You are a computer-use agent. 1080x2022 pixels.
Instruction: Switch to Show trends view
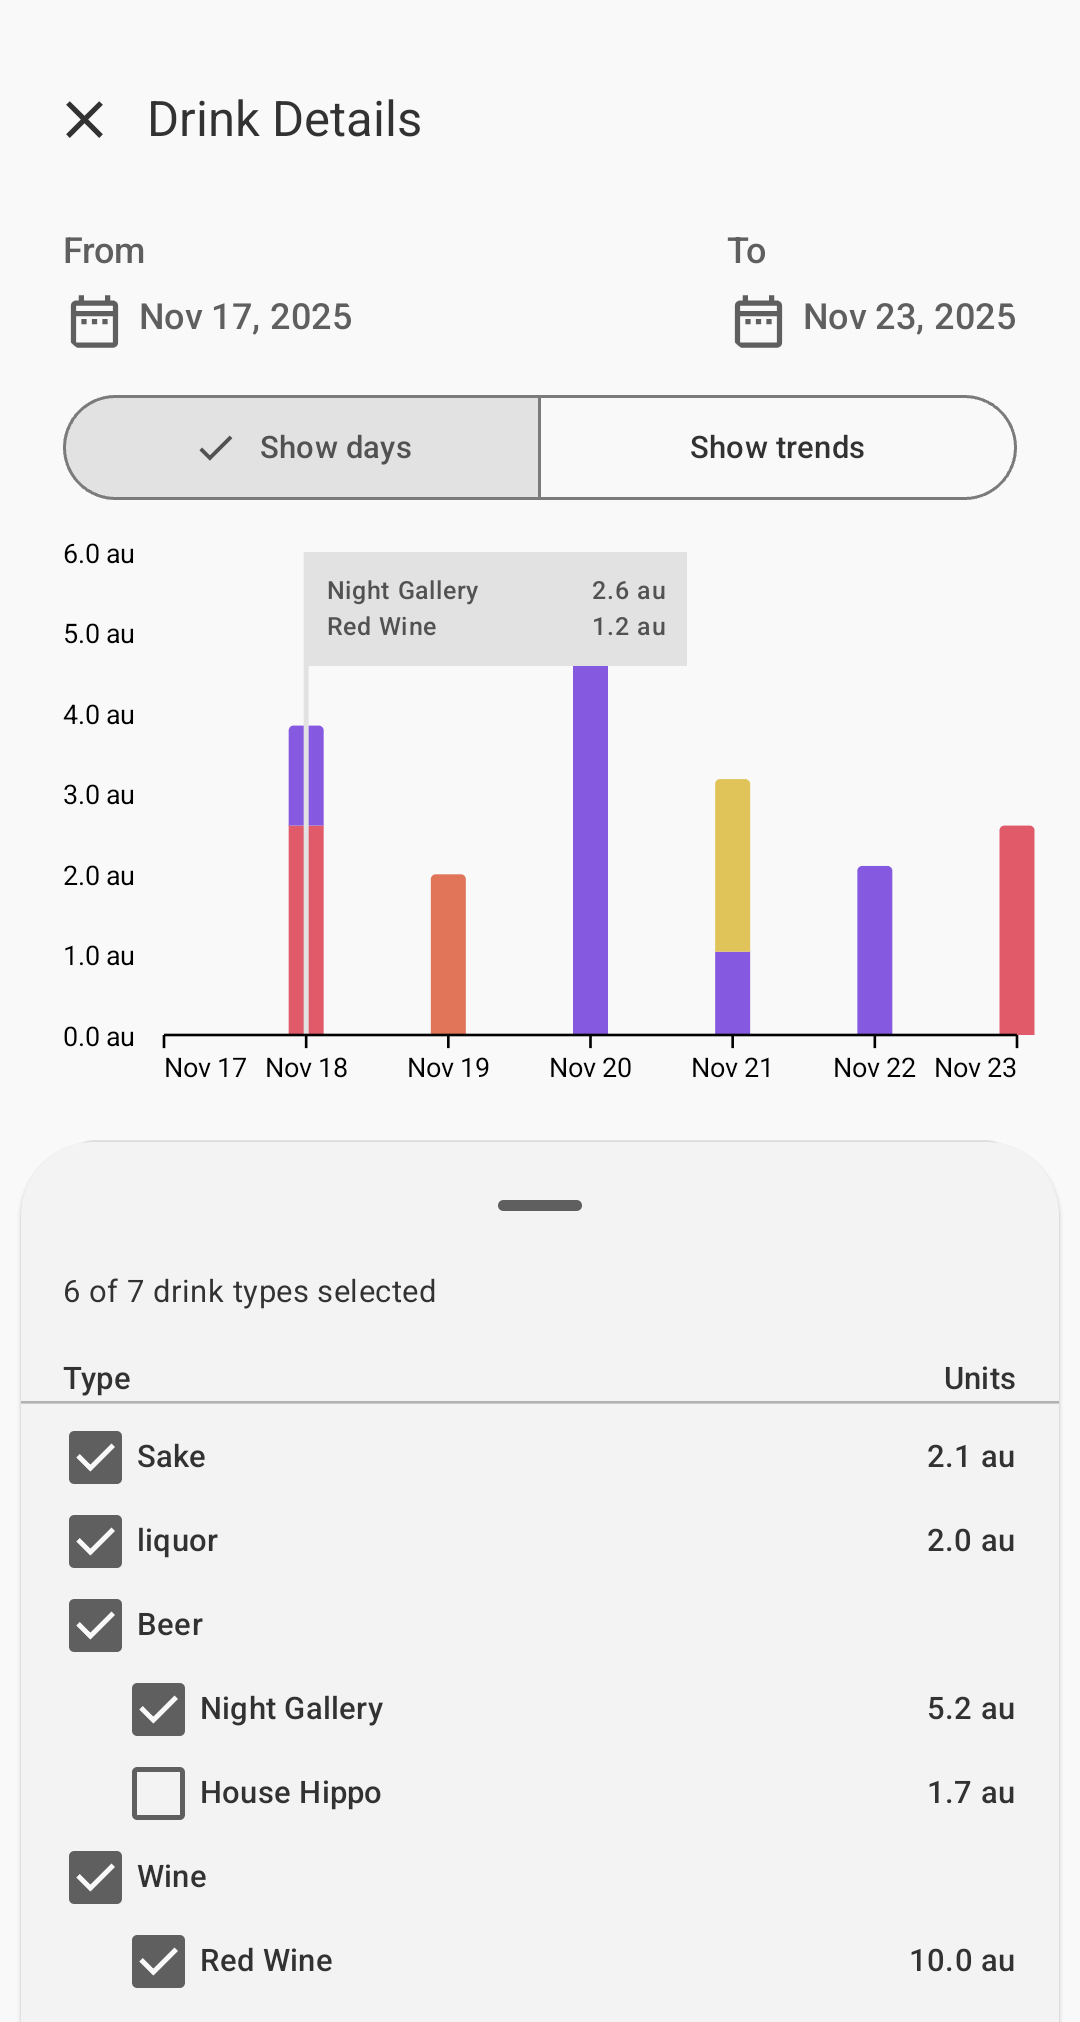(x=777, y=447)
